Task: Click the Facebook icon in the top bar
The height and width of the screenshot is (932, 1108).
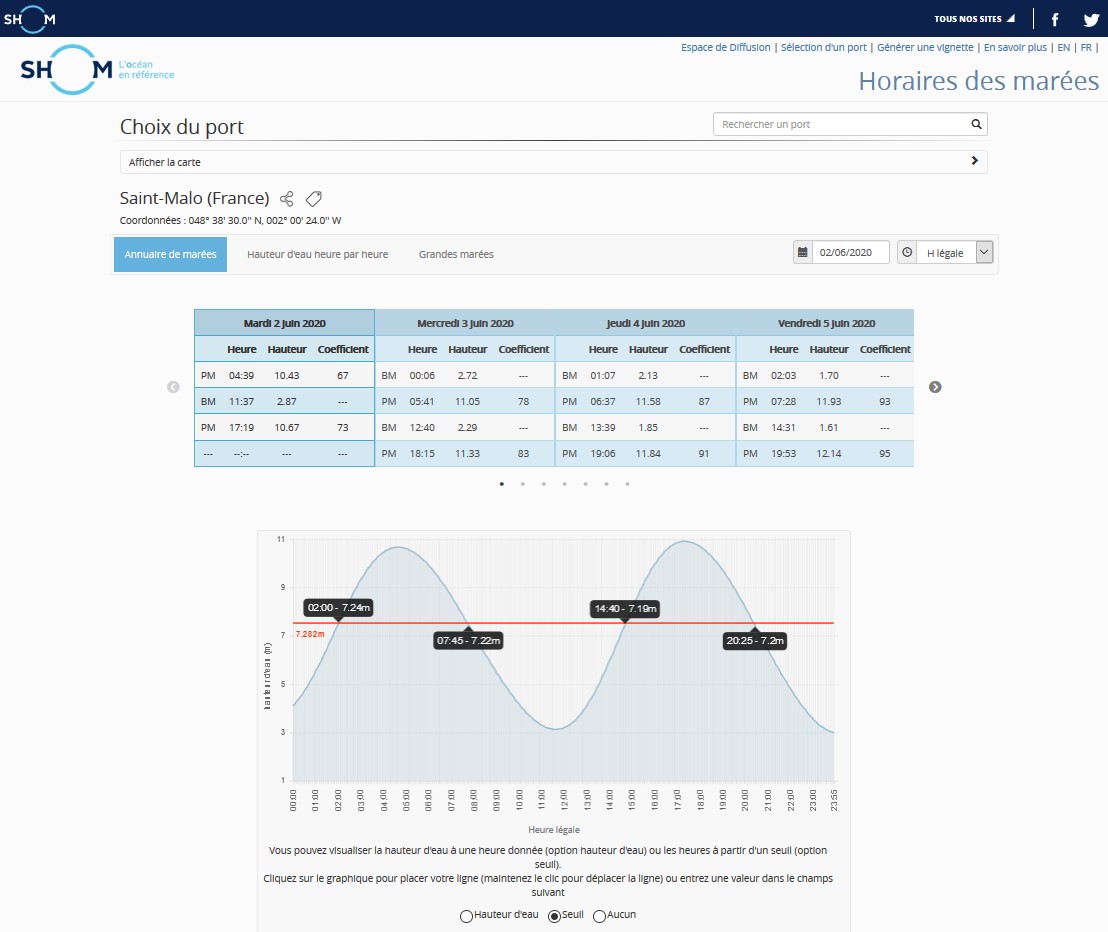Action: coord(1054,18)
